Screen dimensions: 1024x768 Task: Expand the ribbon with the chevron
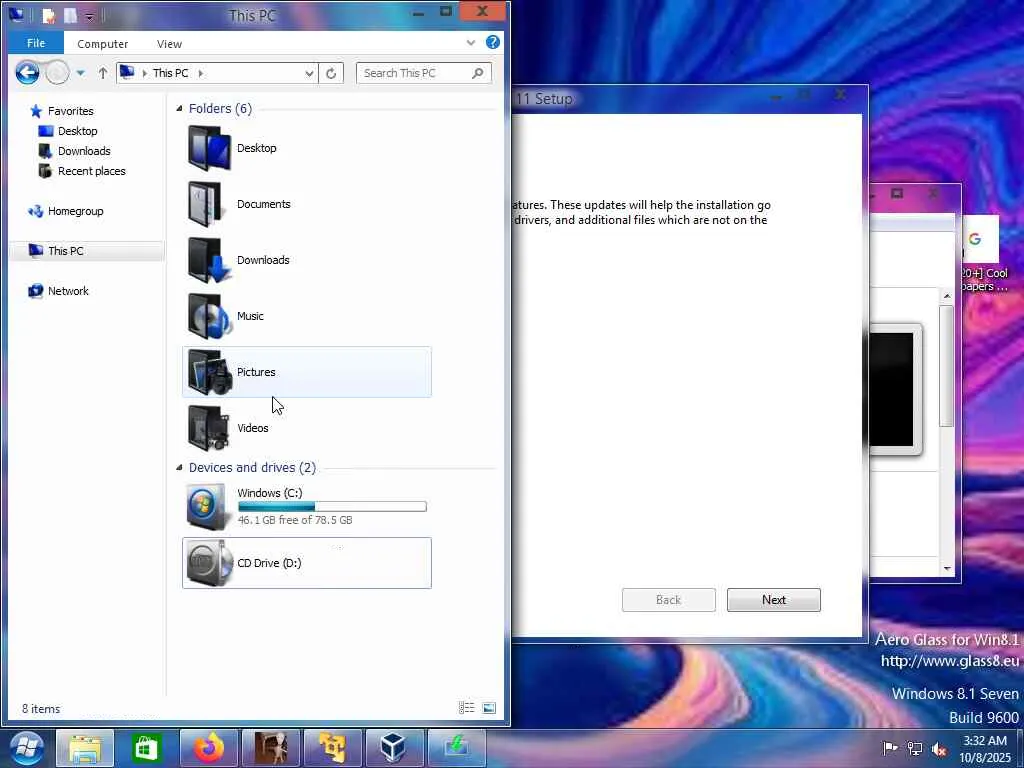pos(471,42)
